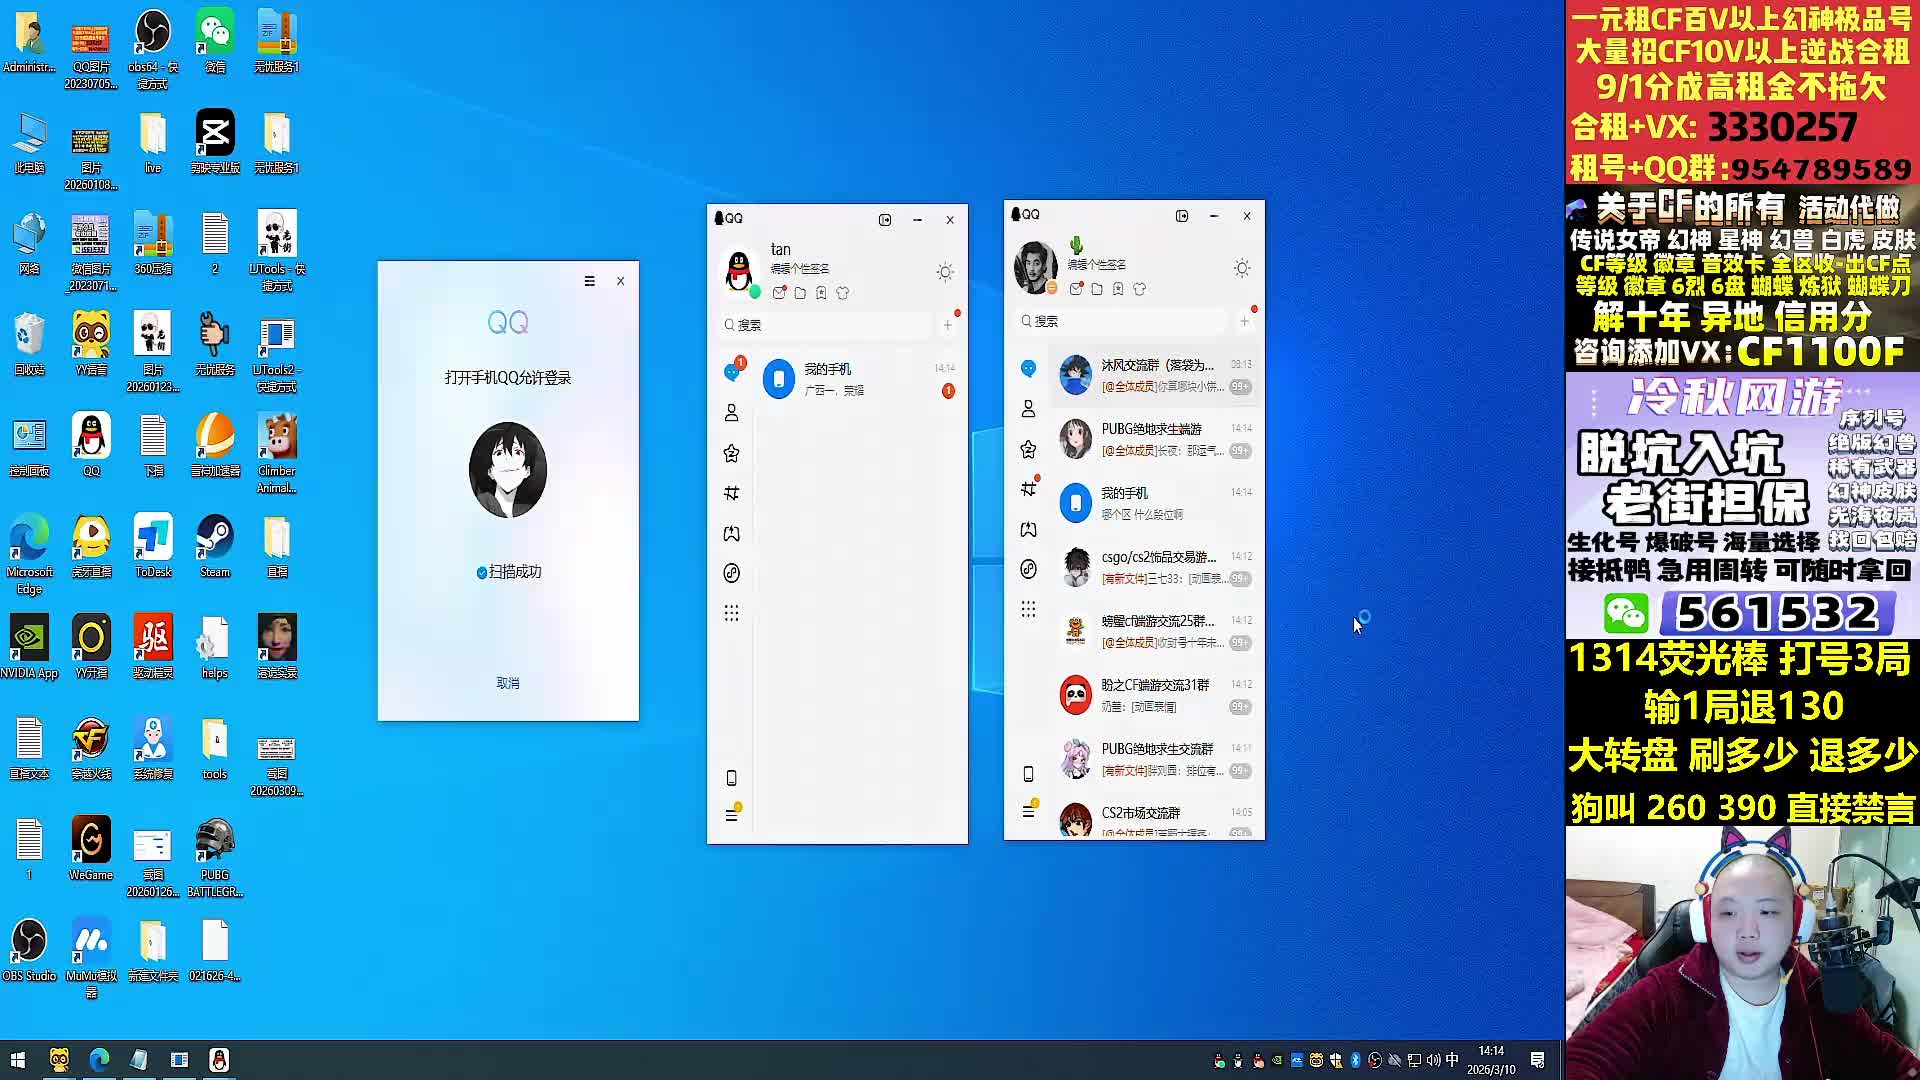Viewport: 1920px width, 1080px height.
Task: Switch to messages tab in tan's QQ
Action: (x=731, y=373)
